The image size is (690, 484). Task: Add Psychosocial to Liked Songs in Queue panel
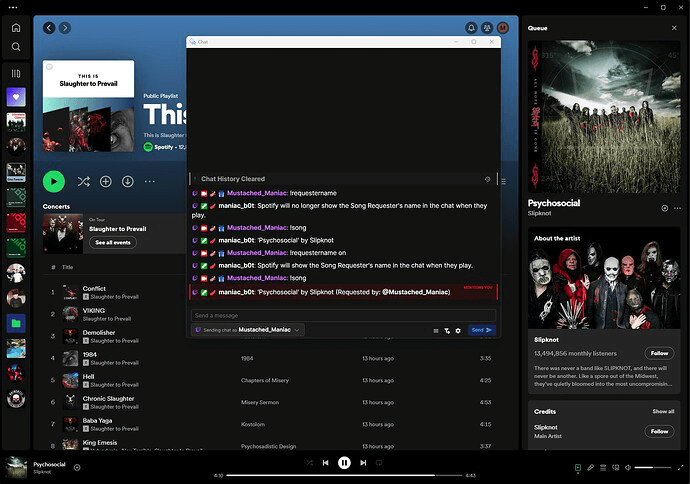(664, 208)
